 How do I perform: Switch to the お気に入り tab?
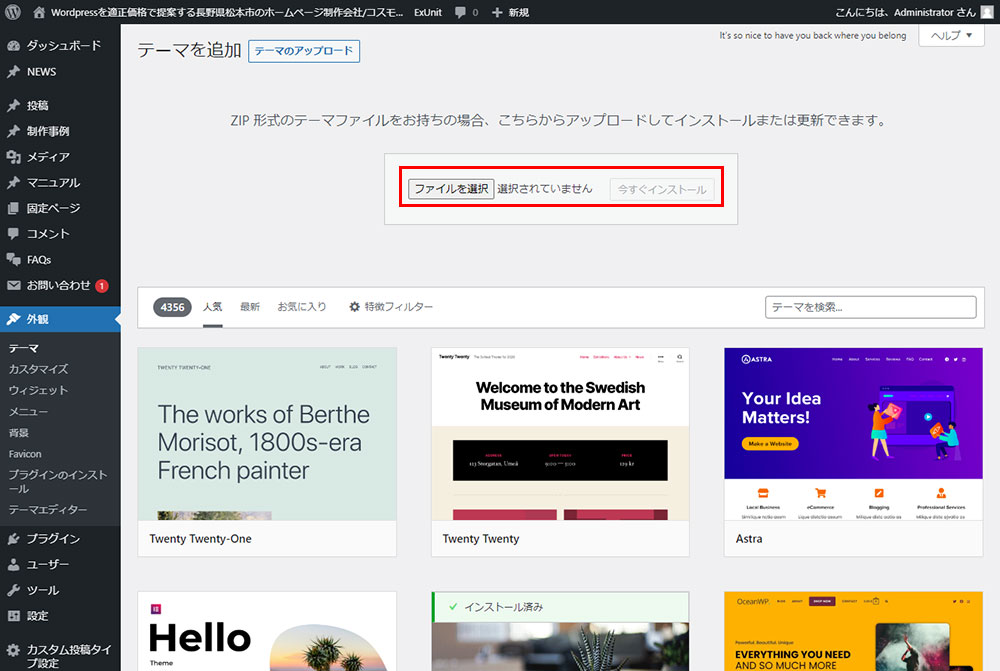(x=302, y=307)
